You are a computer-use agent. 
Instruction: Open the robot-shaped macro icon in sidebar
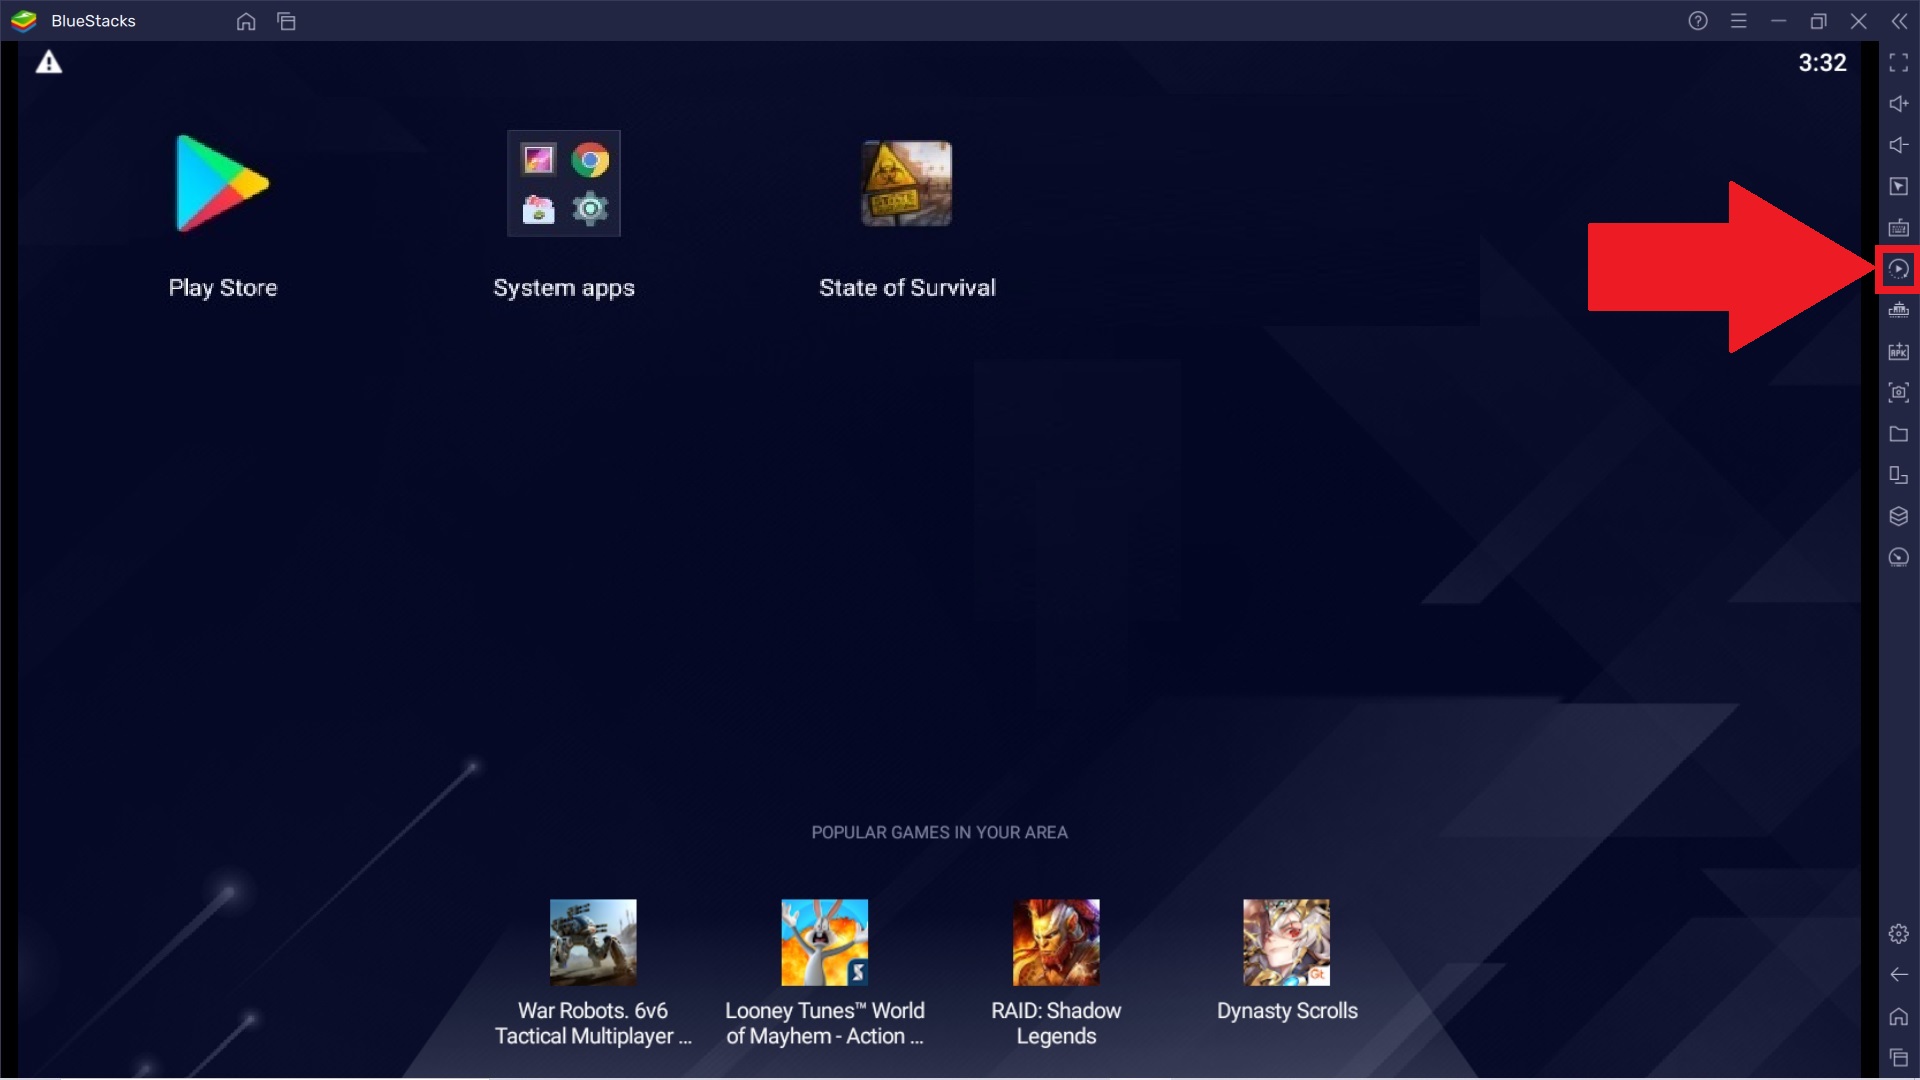click(x=1899, y=310)
